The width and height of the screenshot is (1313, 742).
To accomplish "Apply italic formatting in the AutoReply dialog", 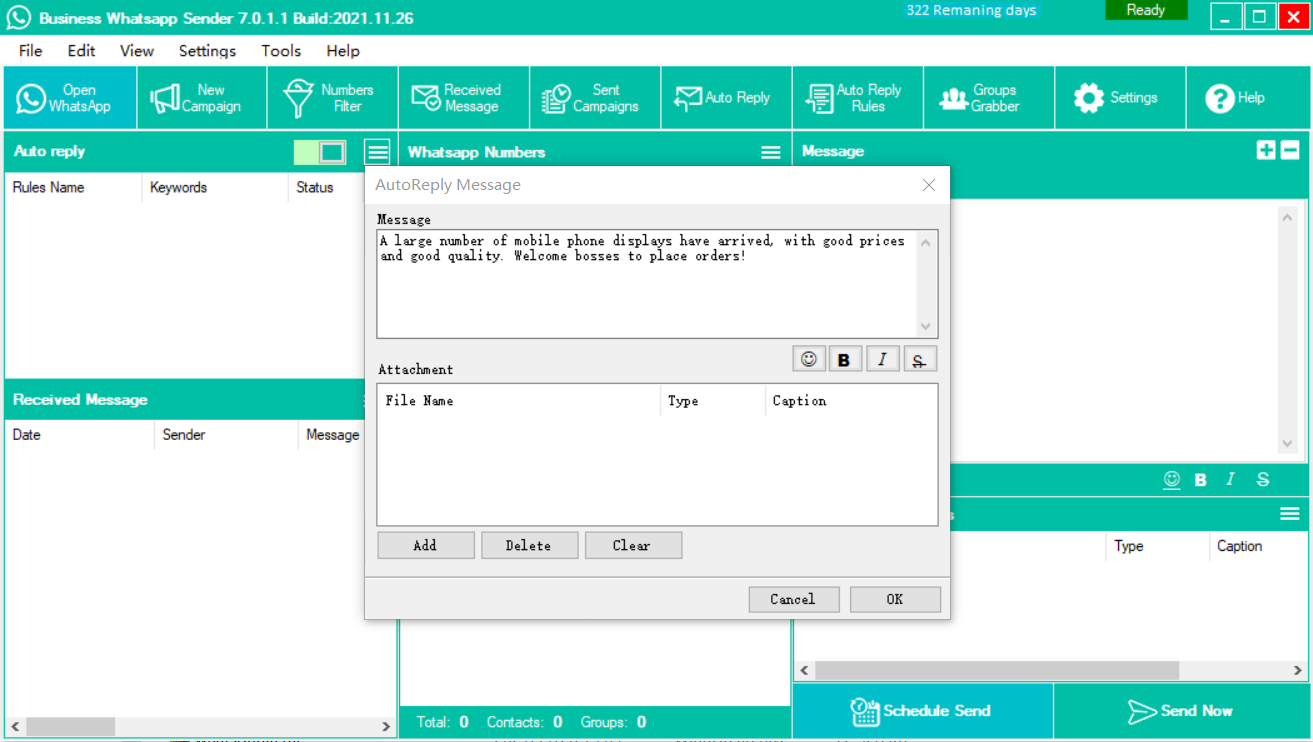I will tap(881, 359).
